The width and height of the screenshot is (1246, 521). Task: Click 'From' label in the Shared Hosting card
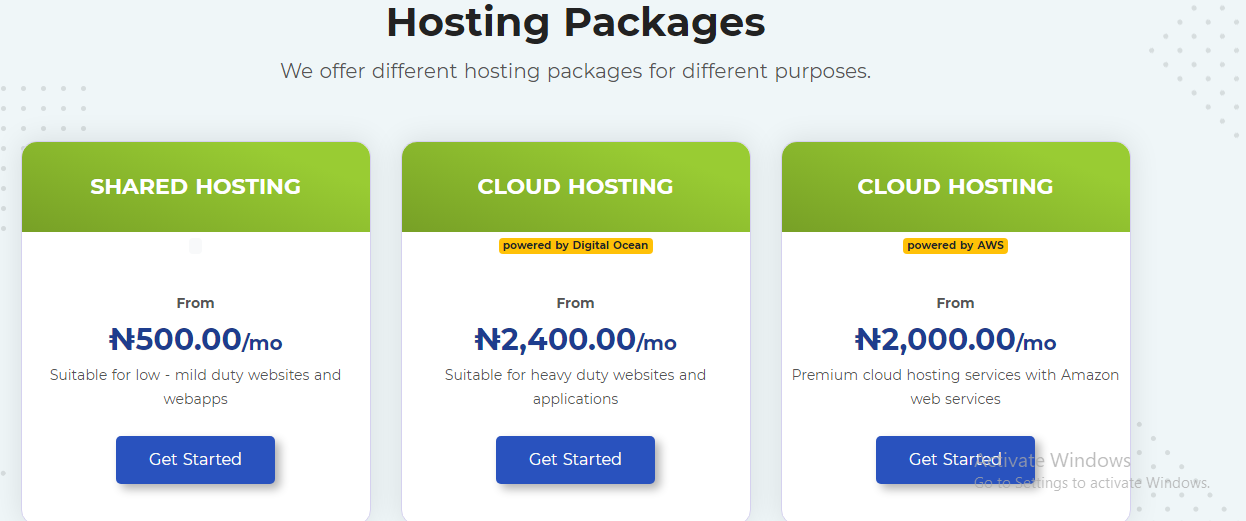(195, 303)
